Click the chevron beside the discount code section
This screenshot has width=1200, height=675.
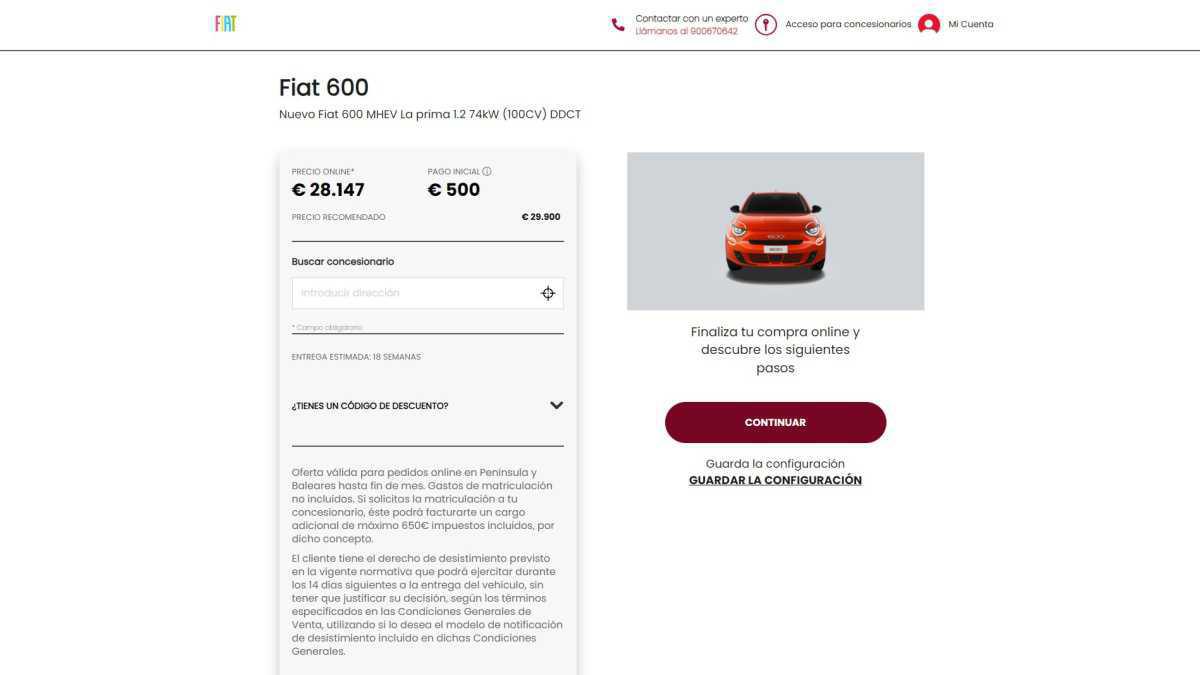556,405
